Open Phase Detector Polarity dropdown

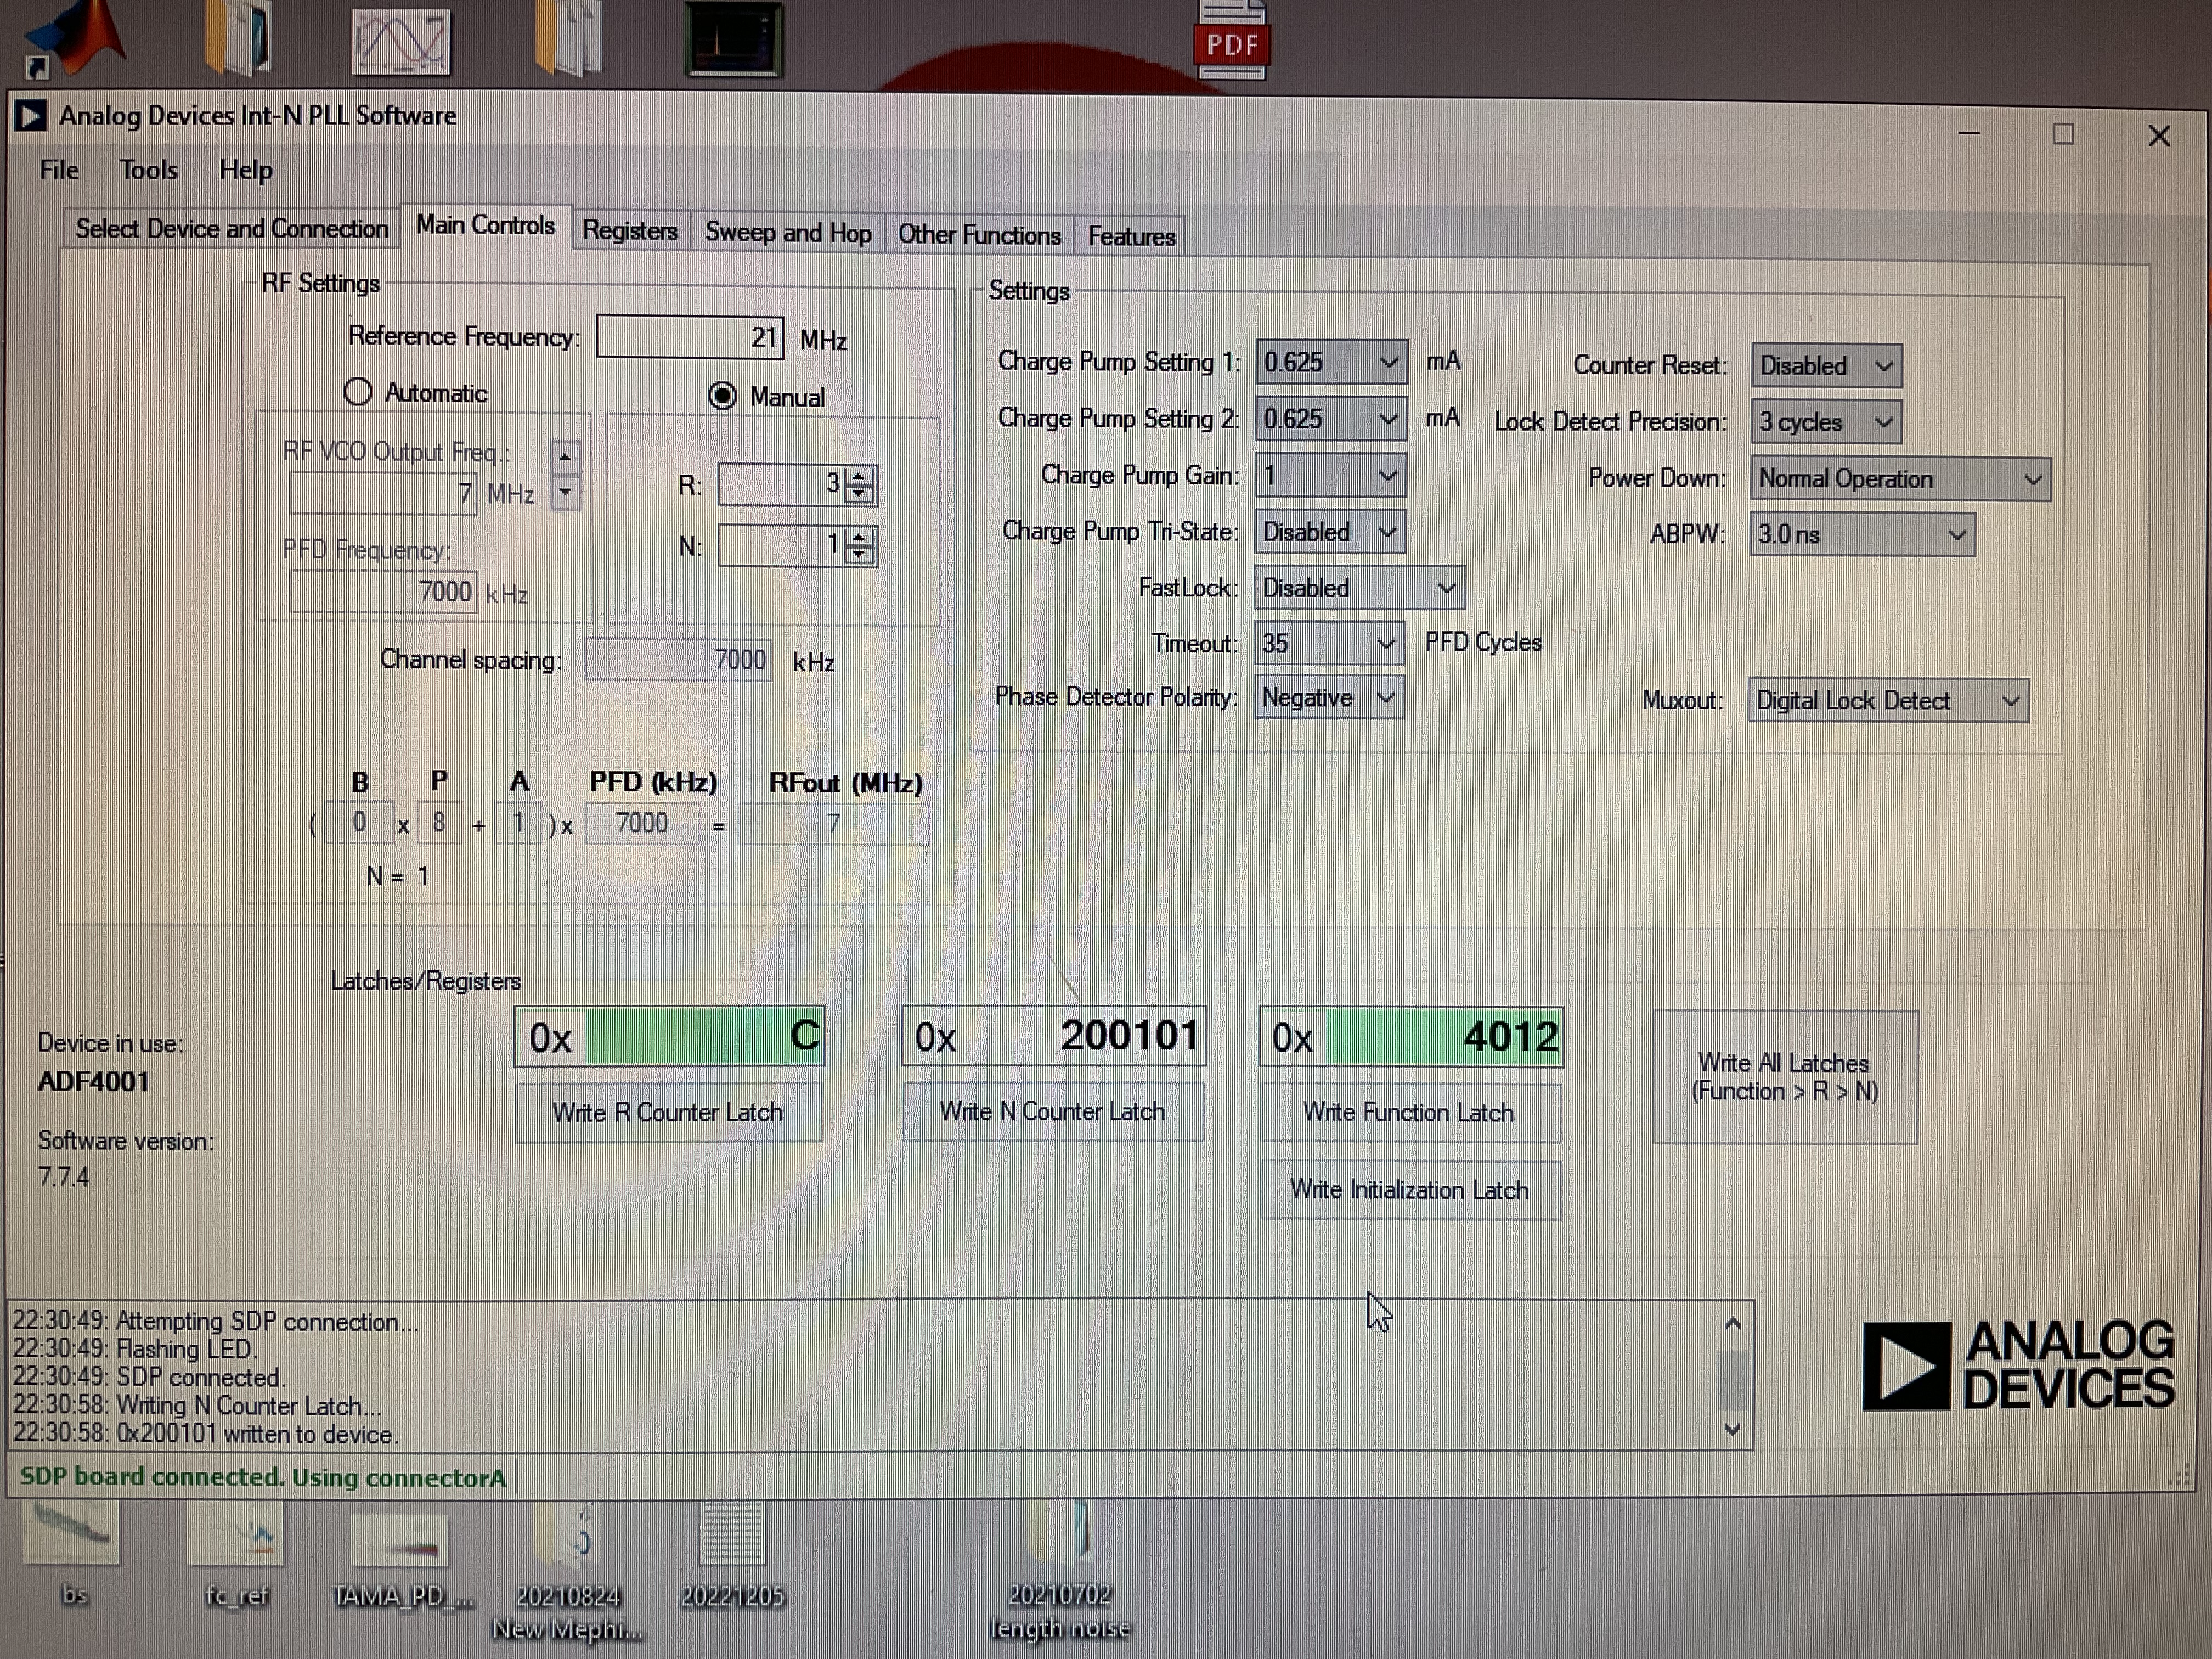(x=1329, y=698)
